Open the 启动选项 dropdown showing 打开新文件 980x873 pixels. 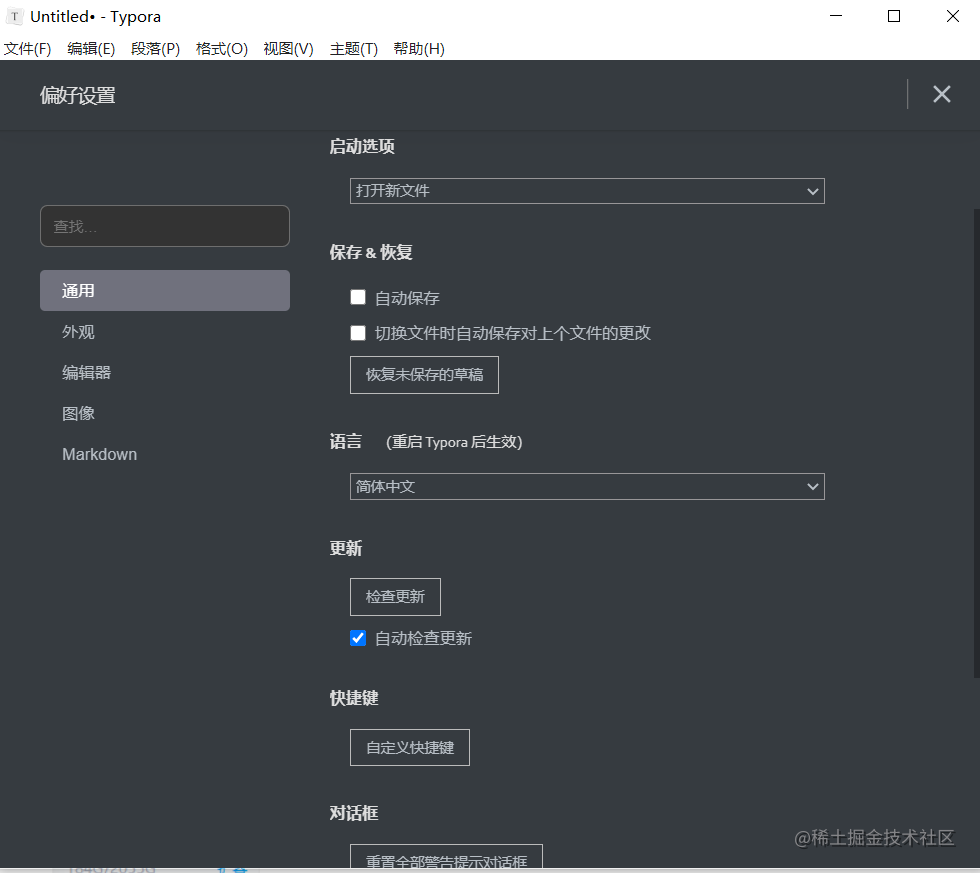click(587, 191)
